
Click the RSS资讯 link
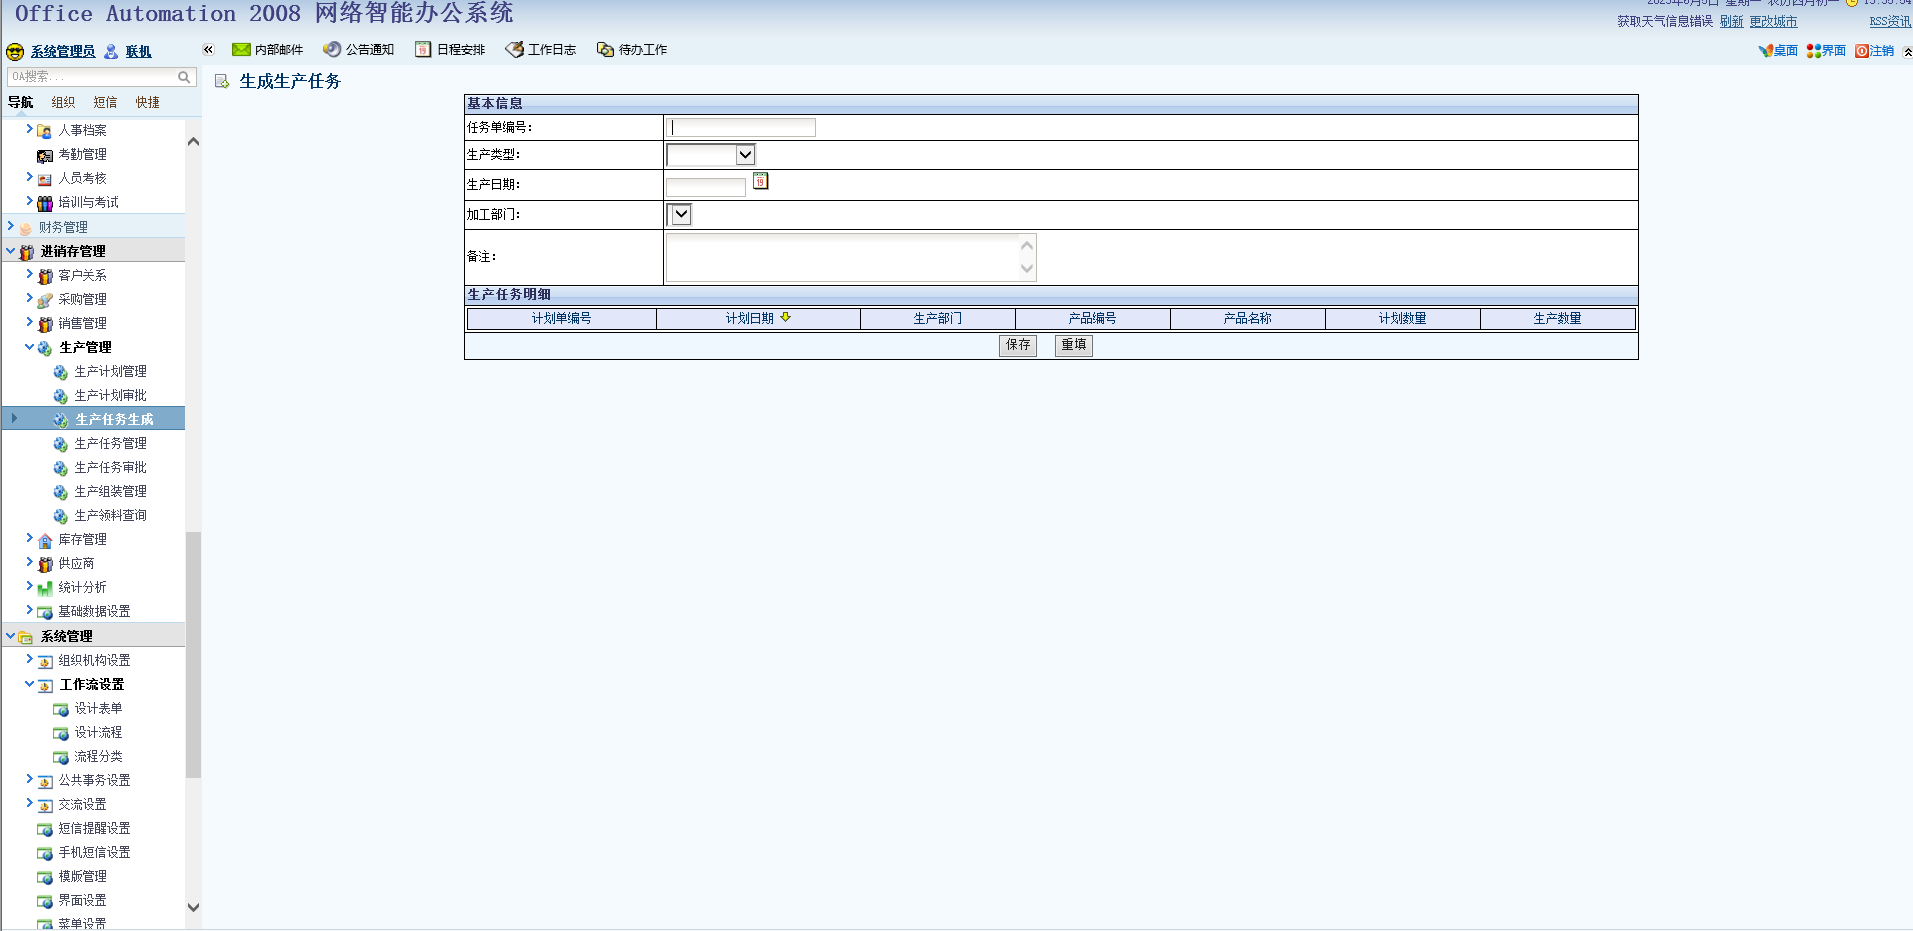tap(1890, 21)
